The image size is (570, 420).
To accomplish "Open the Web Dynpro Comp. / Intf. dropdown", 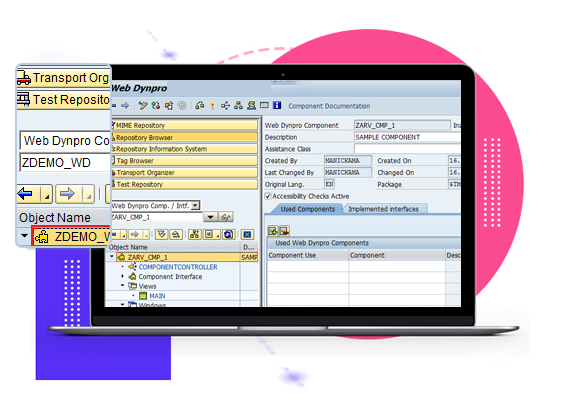I will [x=196, y=205].
